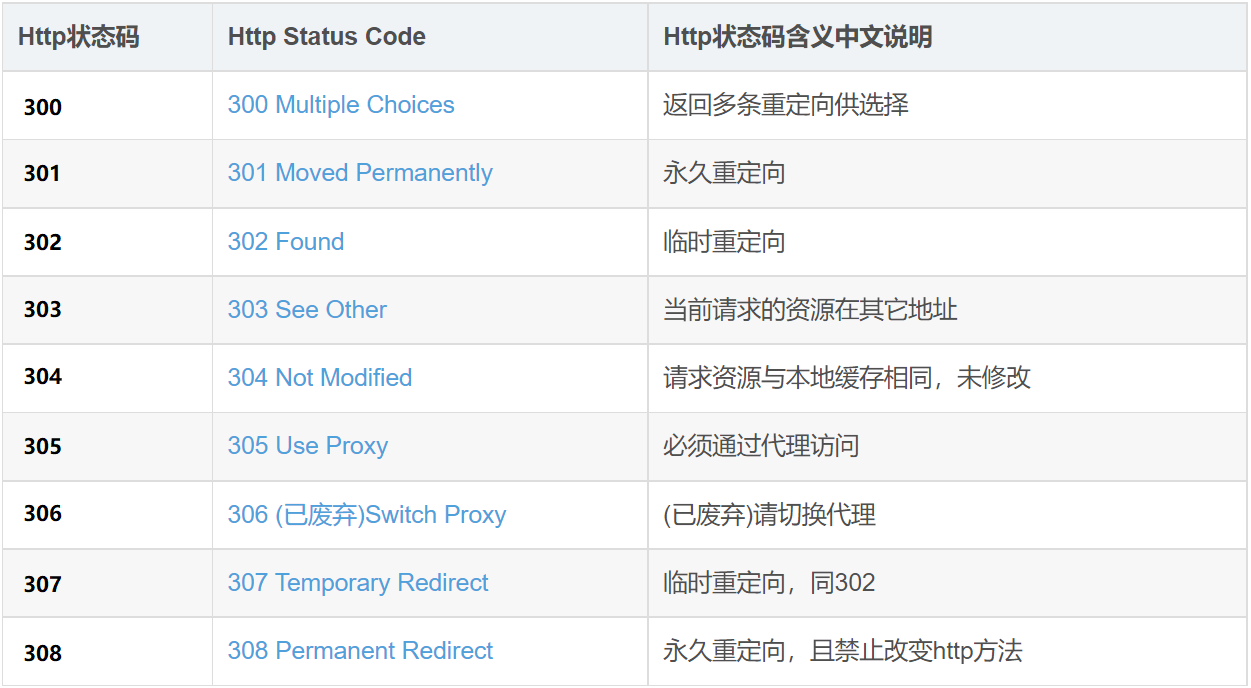This screenshot has height=688, width=1251.
Task: Click the (已废弃)请切换代理 description cell
Action: tap(769, 515)
